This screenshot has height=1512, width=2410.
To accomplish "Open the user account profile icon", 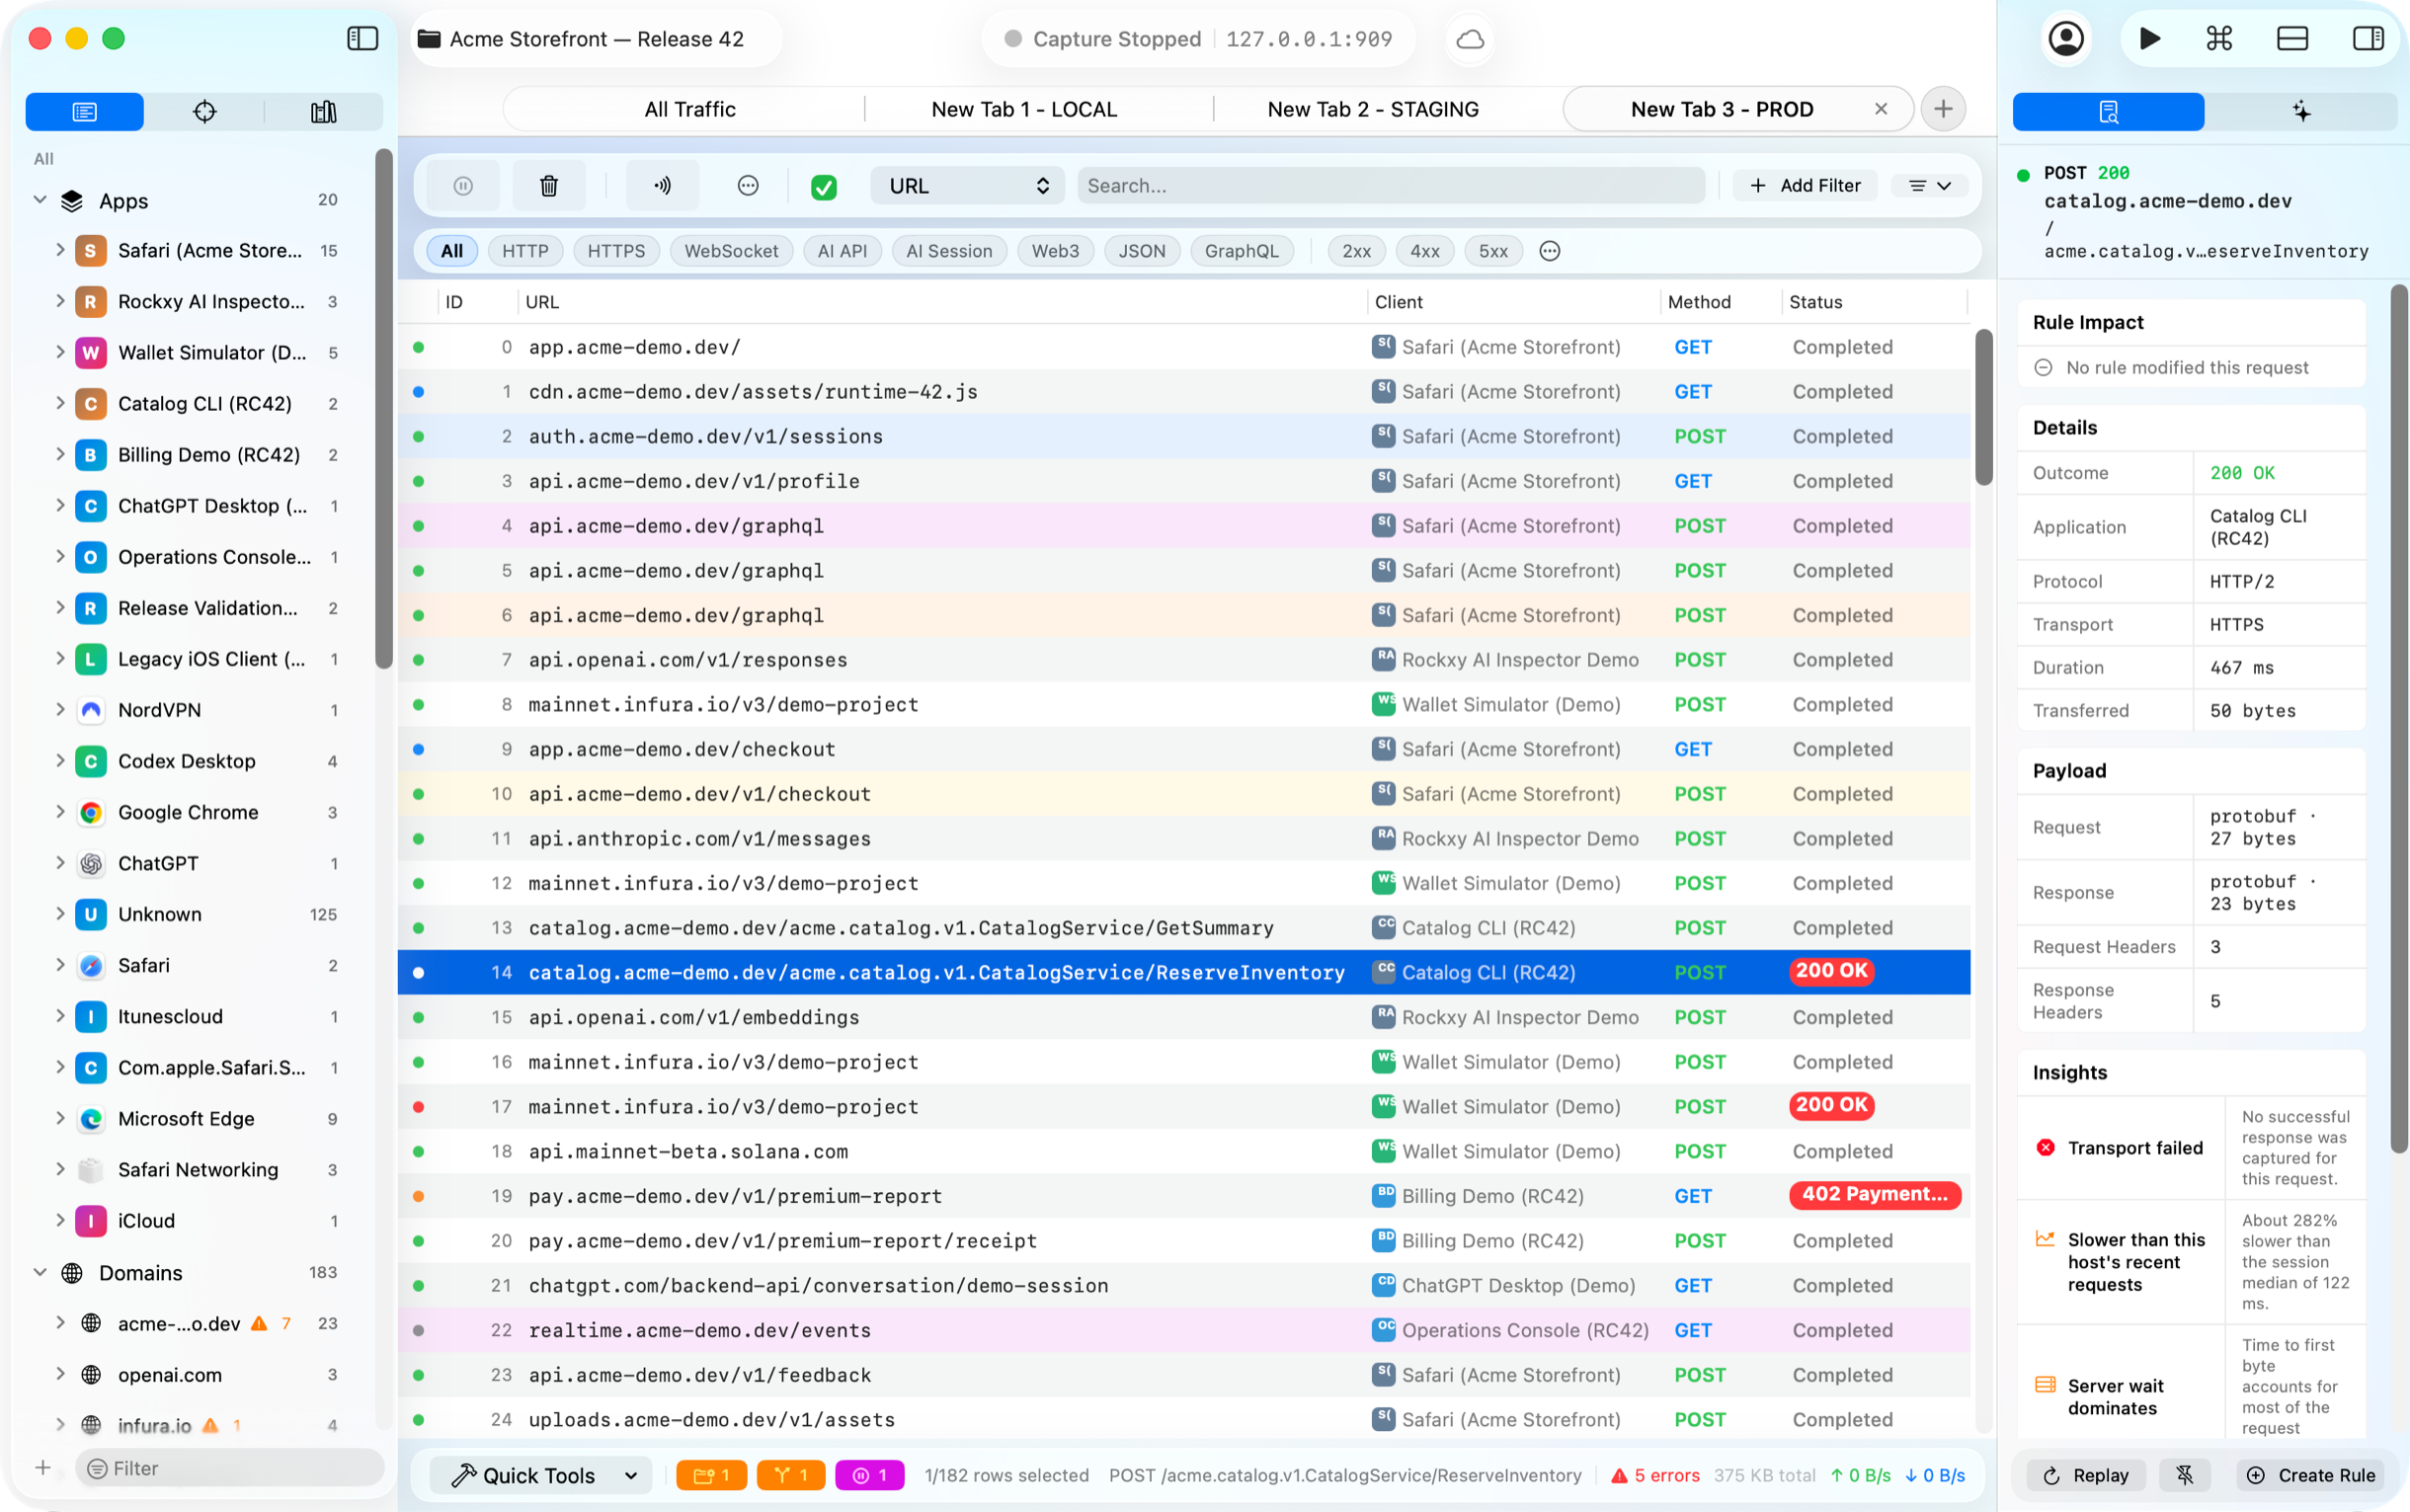I will tap(2066, 39).
